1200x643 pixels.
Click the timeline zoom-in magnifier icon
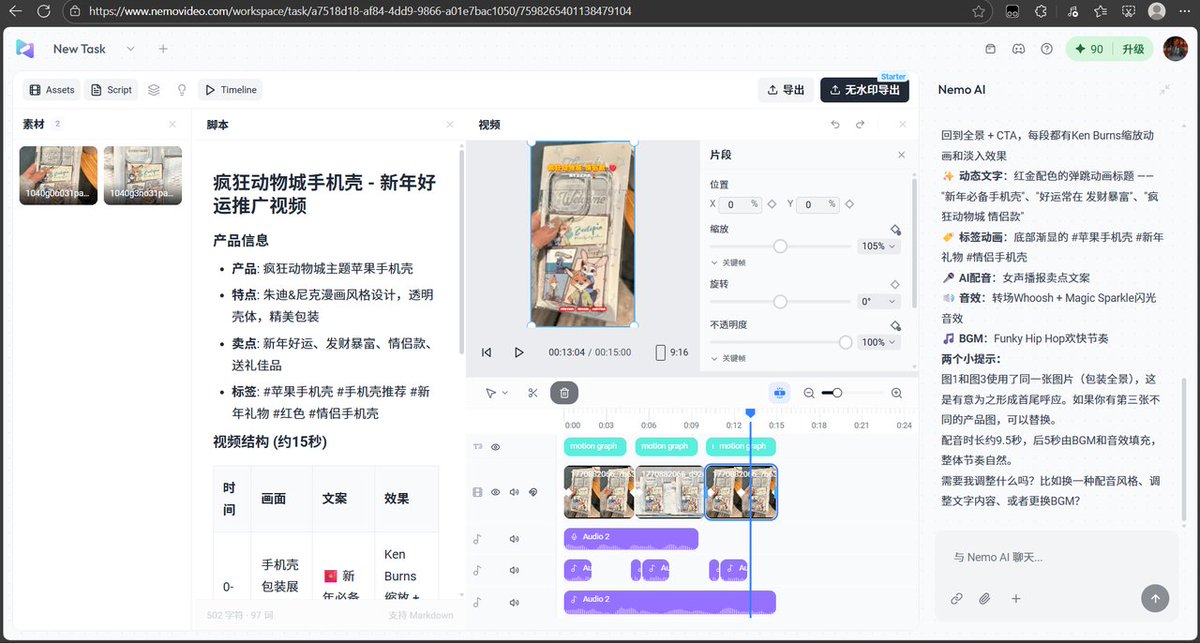896,393
